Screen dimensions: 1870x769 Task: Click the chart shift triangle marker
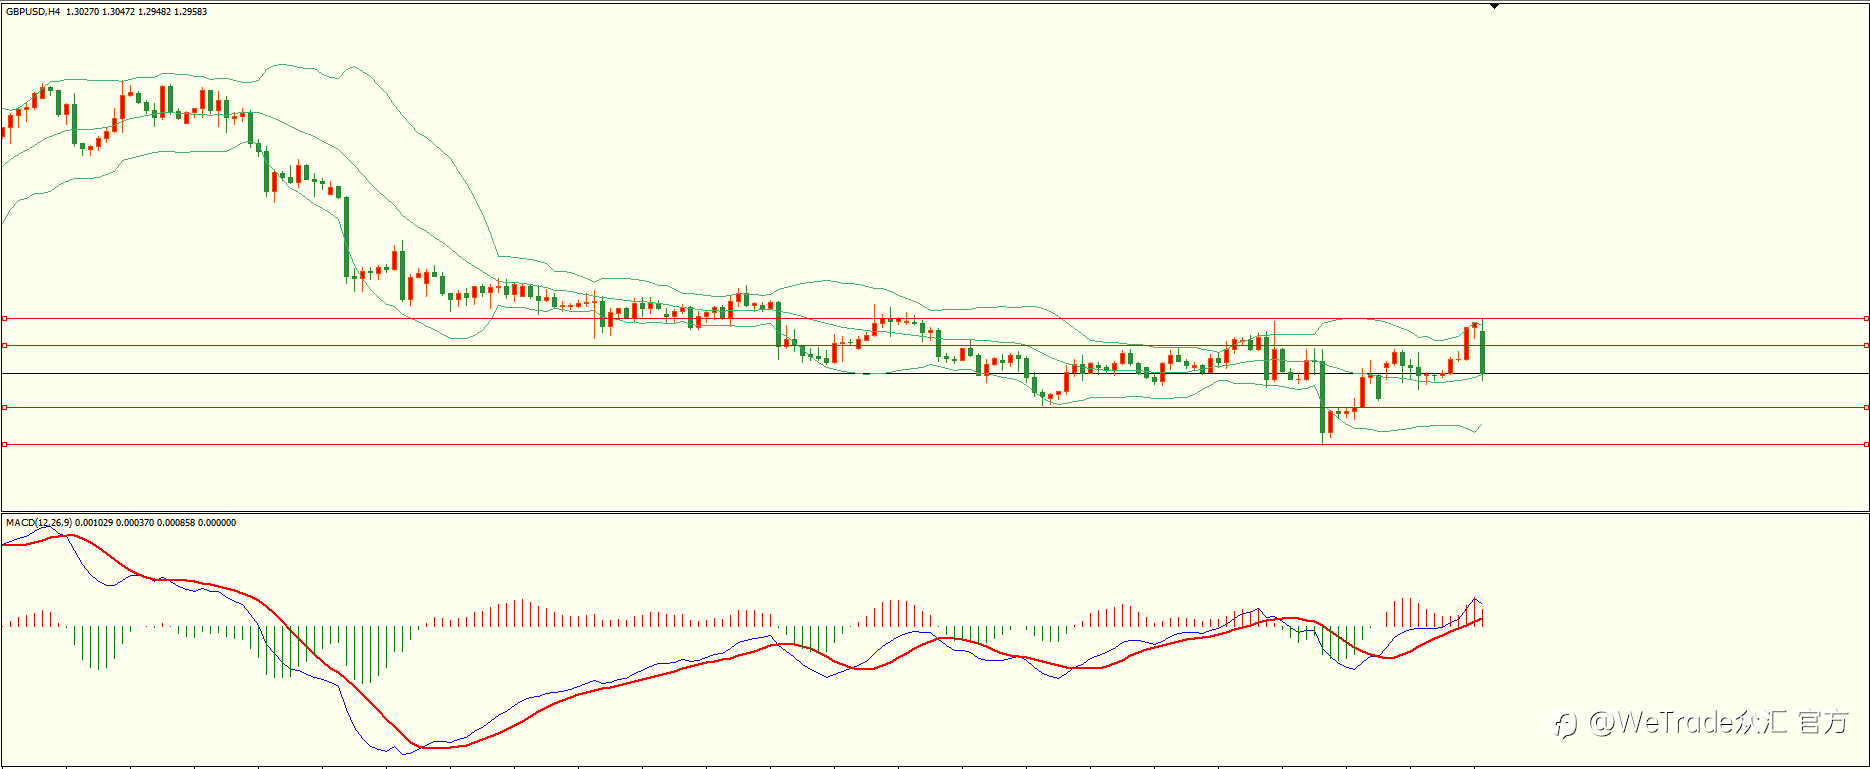pyautogui.click(x=1494, y=6)
